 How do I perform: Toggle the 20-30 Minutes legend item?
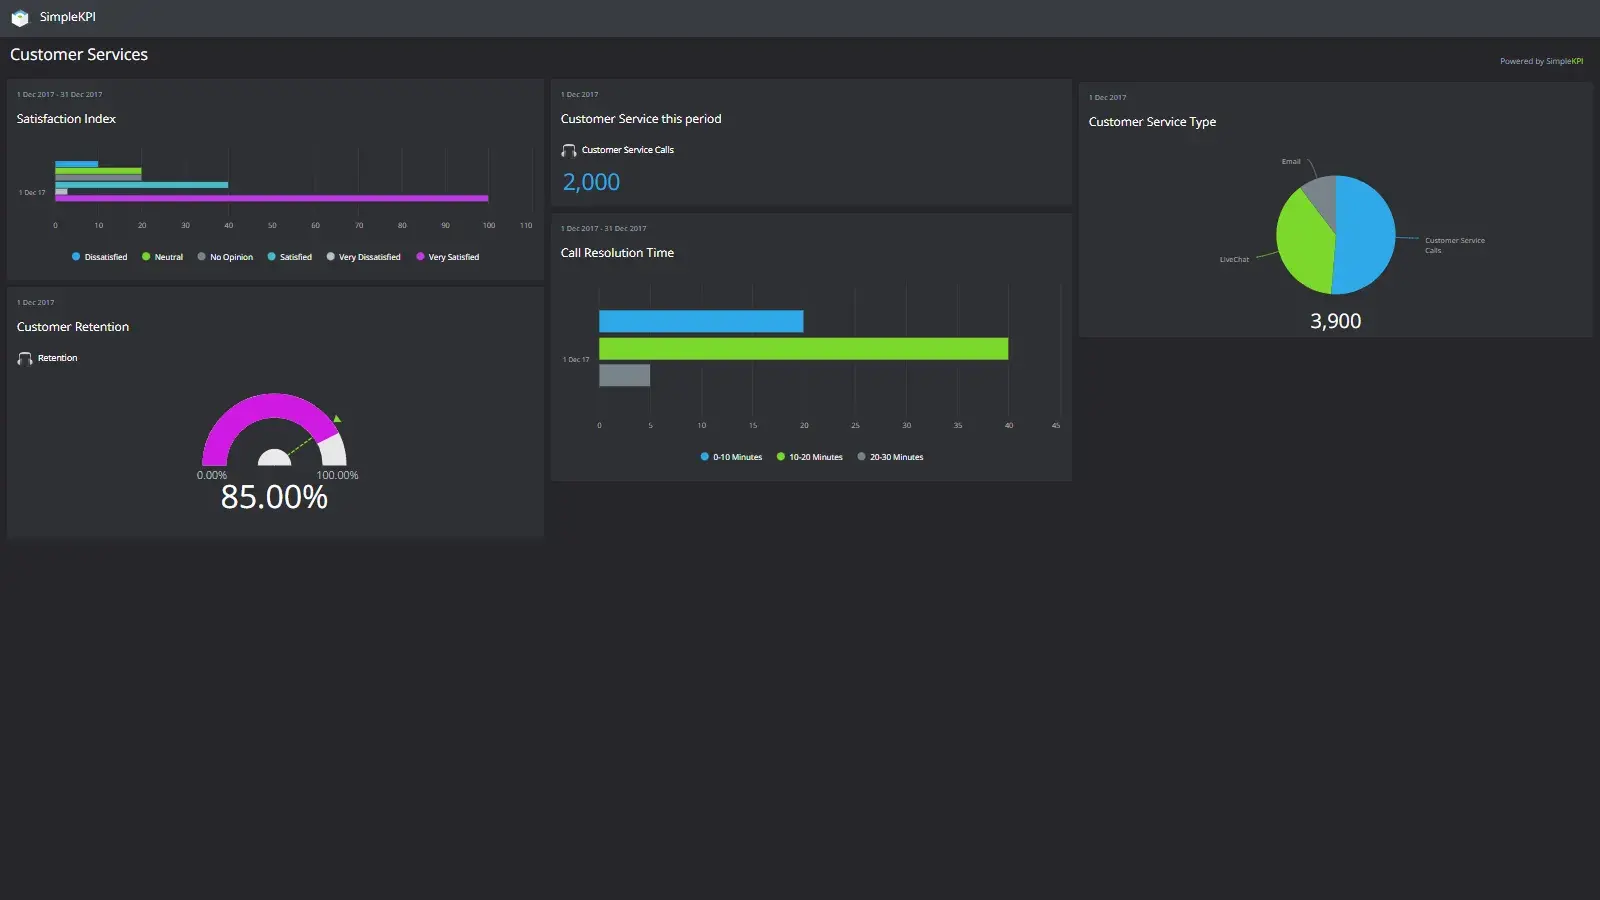point(890,457)
